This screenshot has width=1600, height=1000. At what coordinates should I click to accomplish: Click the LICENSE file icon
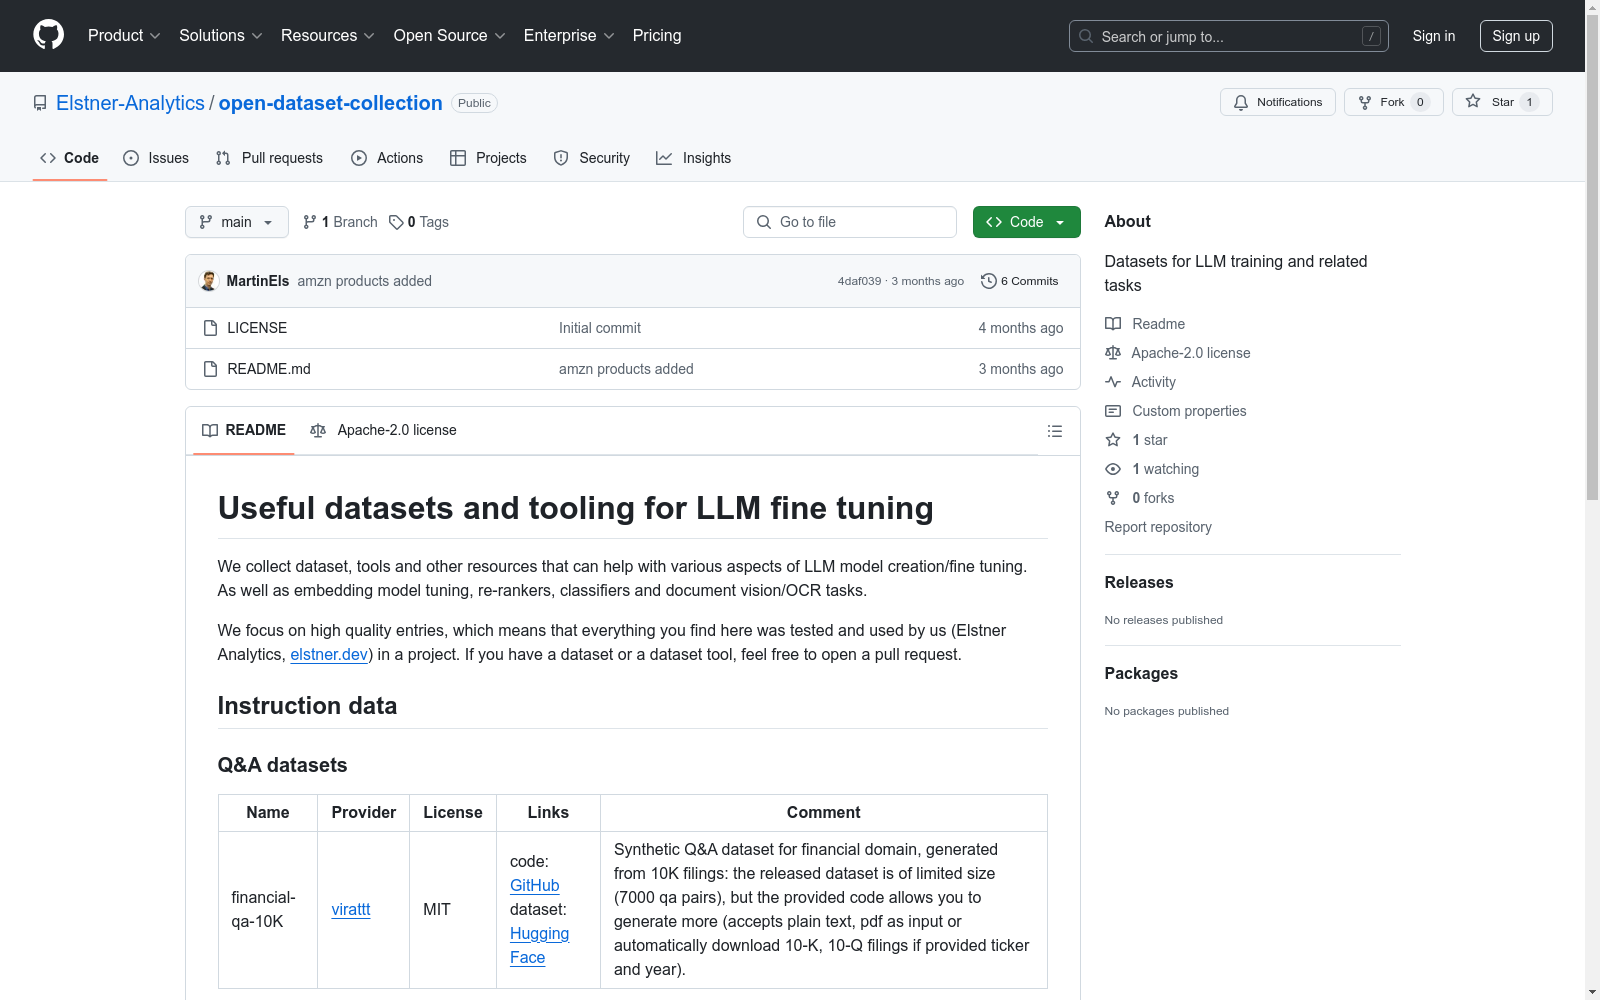click(x=210, y=328)
